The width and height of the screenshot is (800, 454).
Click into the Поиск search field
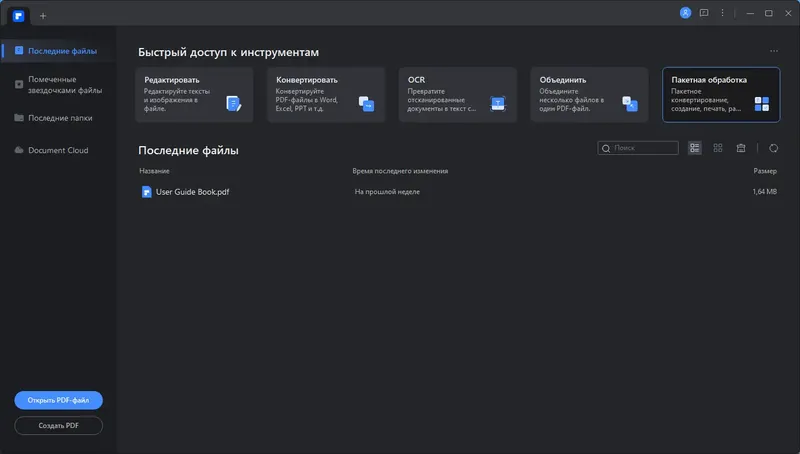pyautogui.click(x=642, y=148)
